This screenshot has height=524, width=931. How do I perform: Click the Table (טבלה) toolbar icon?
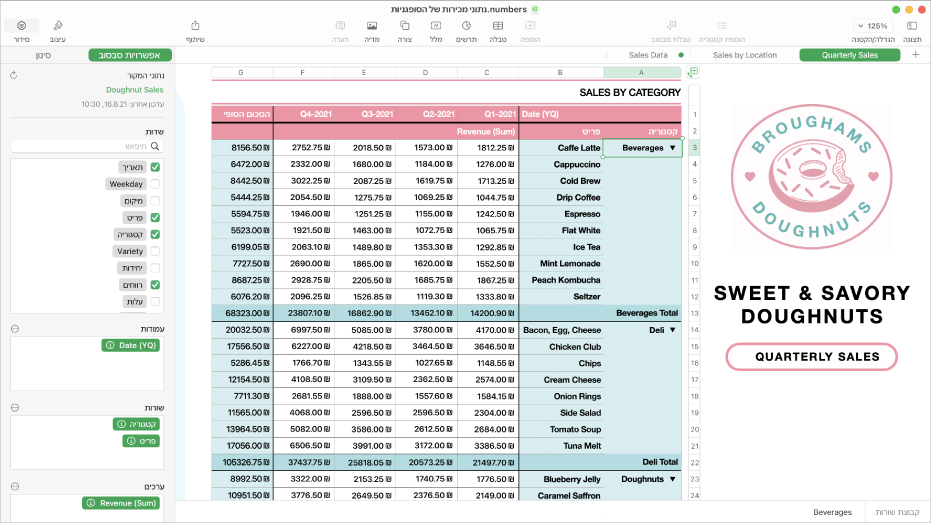[498, 26]
